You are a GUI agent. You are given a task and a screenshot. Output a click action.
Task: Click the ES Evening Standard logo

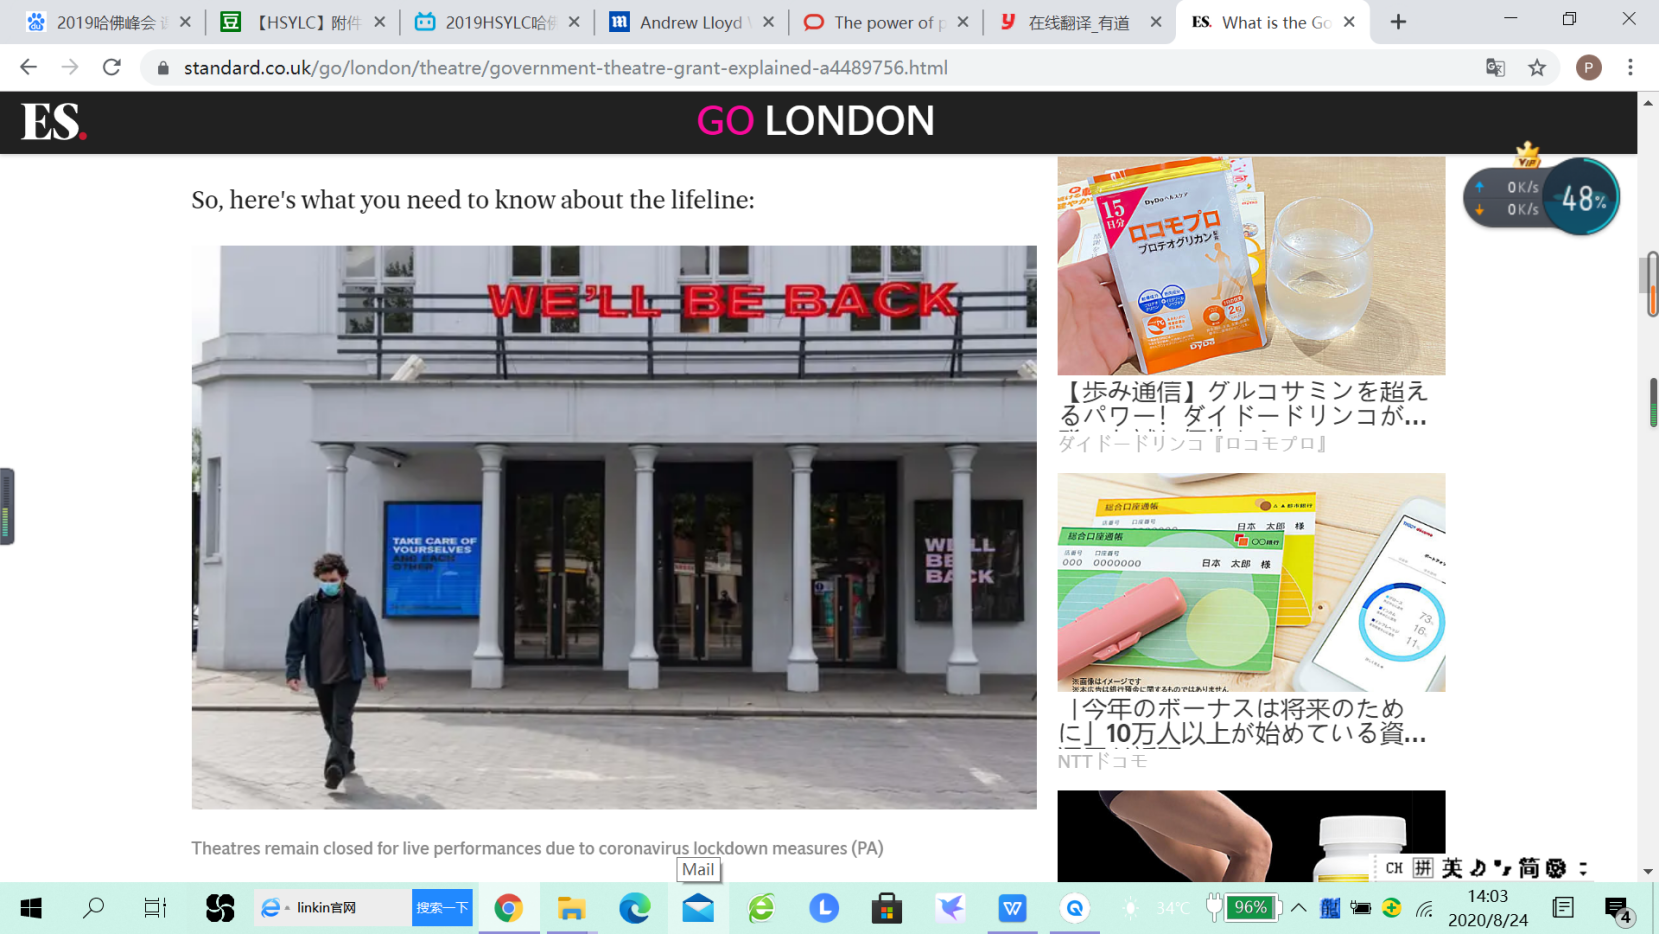pos(54,122)
